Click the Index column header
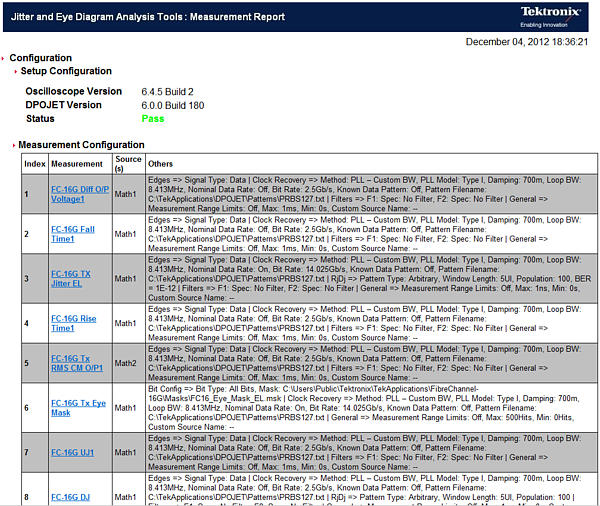Screen dimensions: 600x506 (35, 163)
